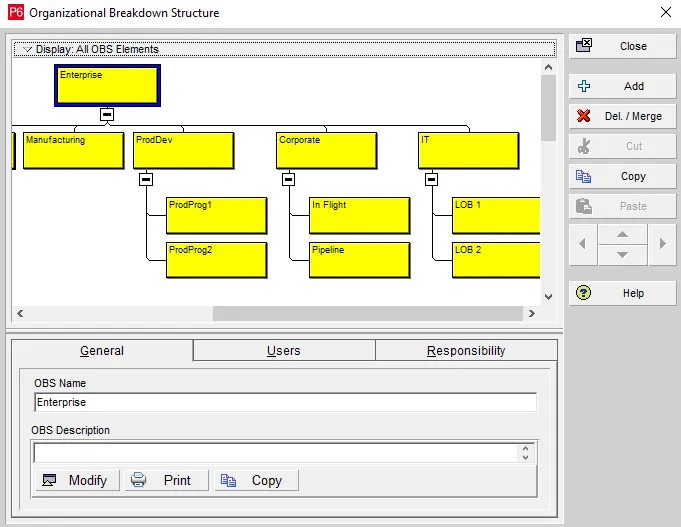Move element left with left arrow
Image resolution: width=681 pixels, height=527 pixels.
point(583,244)
